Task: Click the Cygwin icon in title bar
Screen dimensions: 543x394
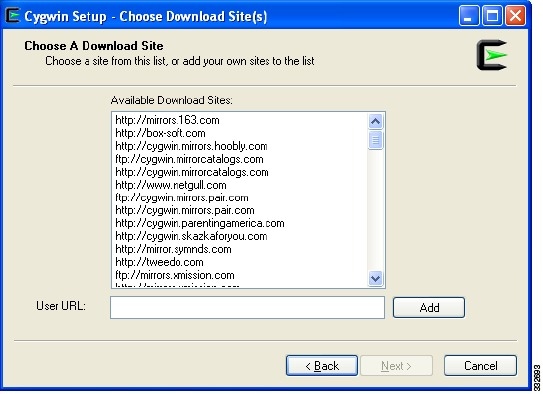Action: coord(12,16)
